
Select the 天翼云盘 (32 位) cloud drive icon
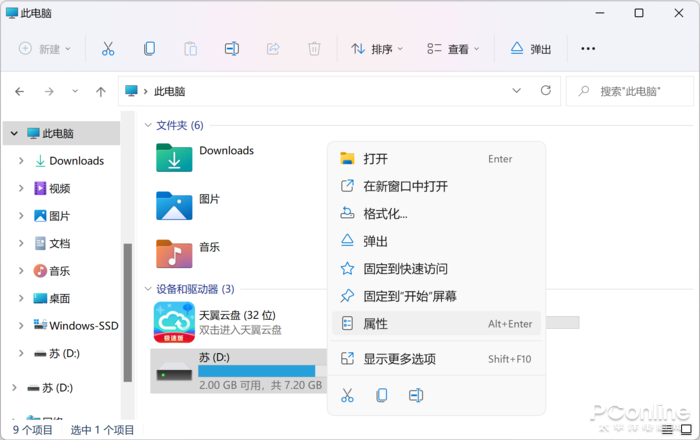click(x=174, y=322)
